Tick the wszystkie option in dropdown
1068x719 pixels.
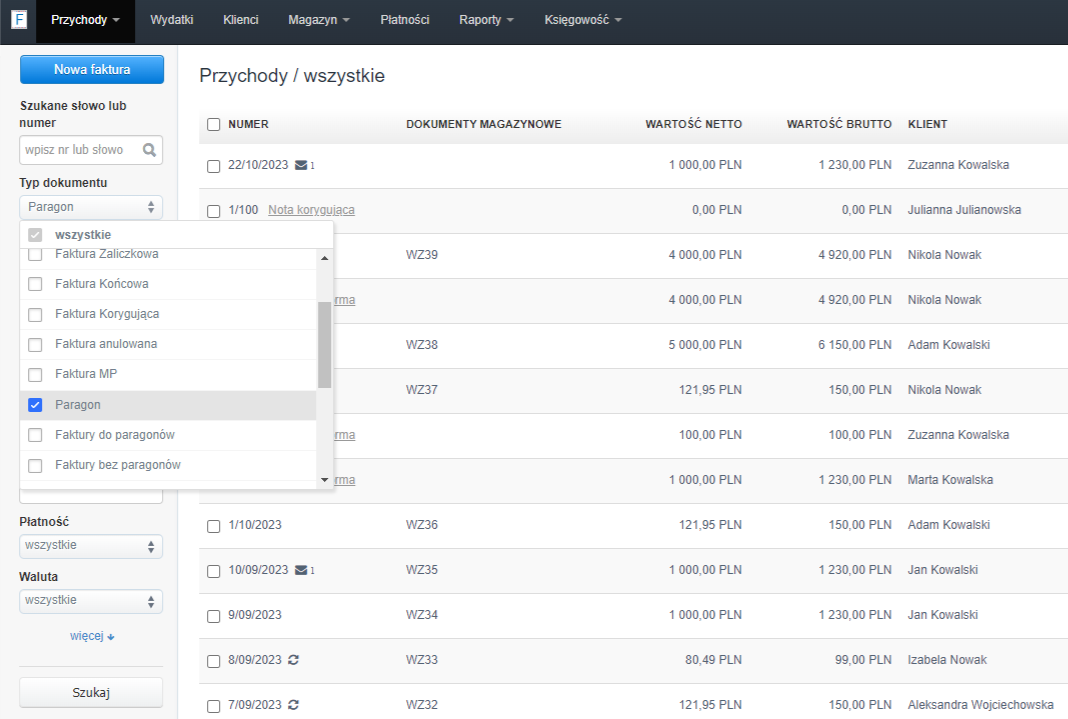coord(35,235)
